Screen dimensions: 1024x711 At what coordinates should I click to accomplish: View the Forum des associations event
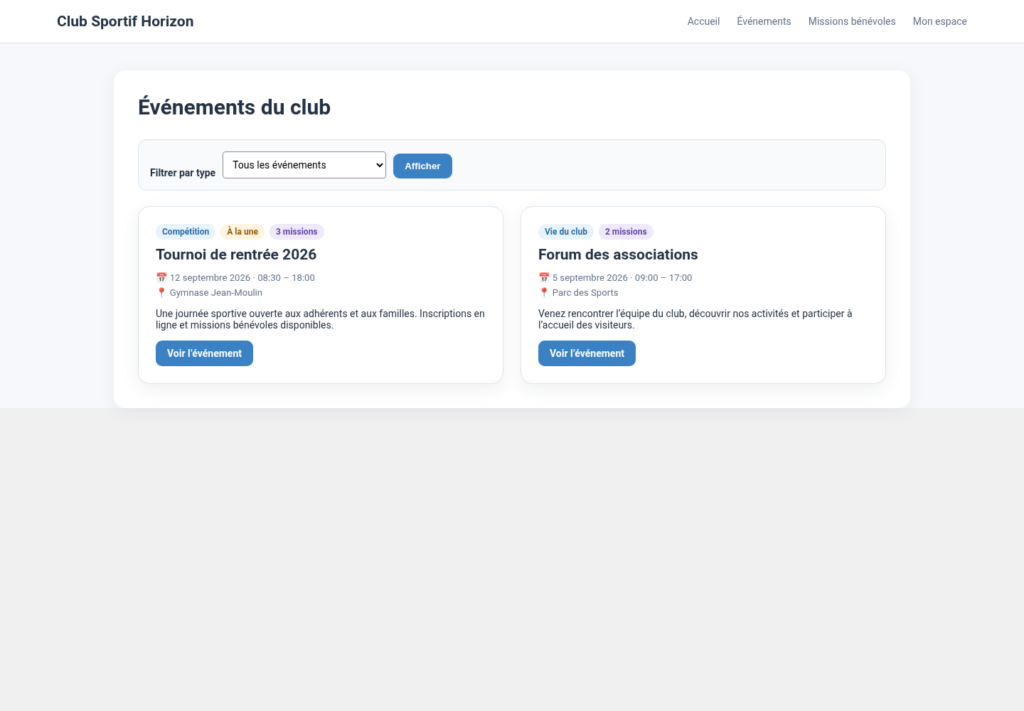coord(586,353)
